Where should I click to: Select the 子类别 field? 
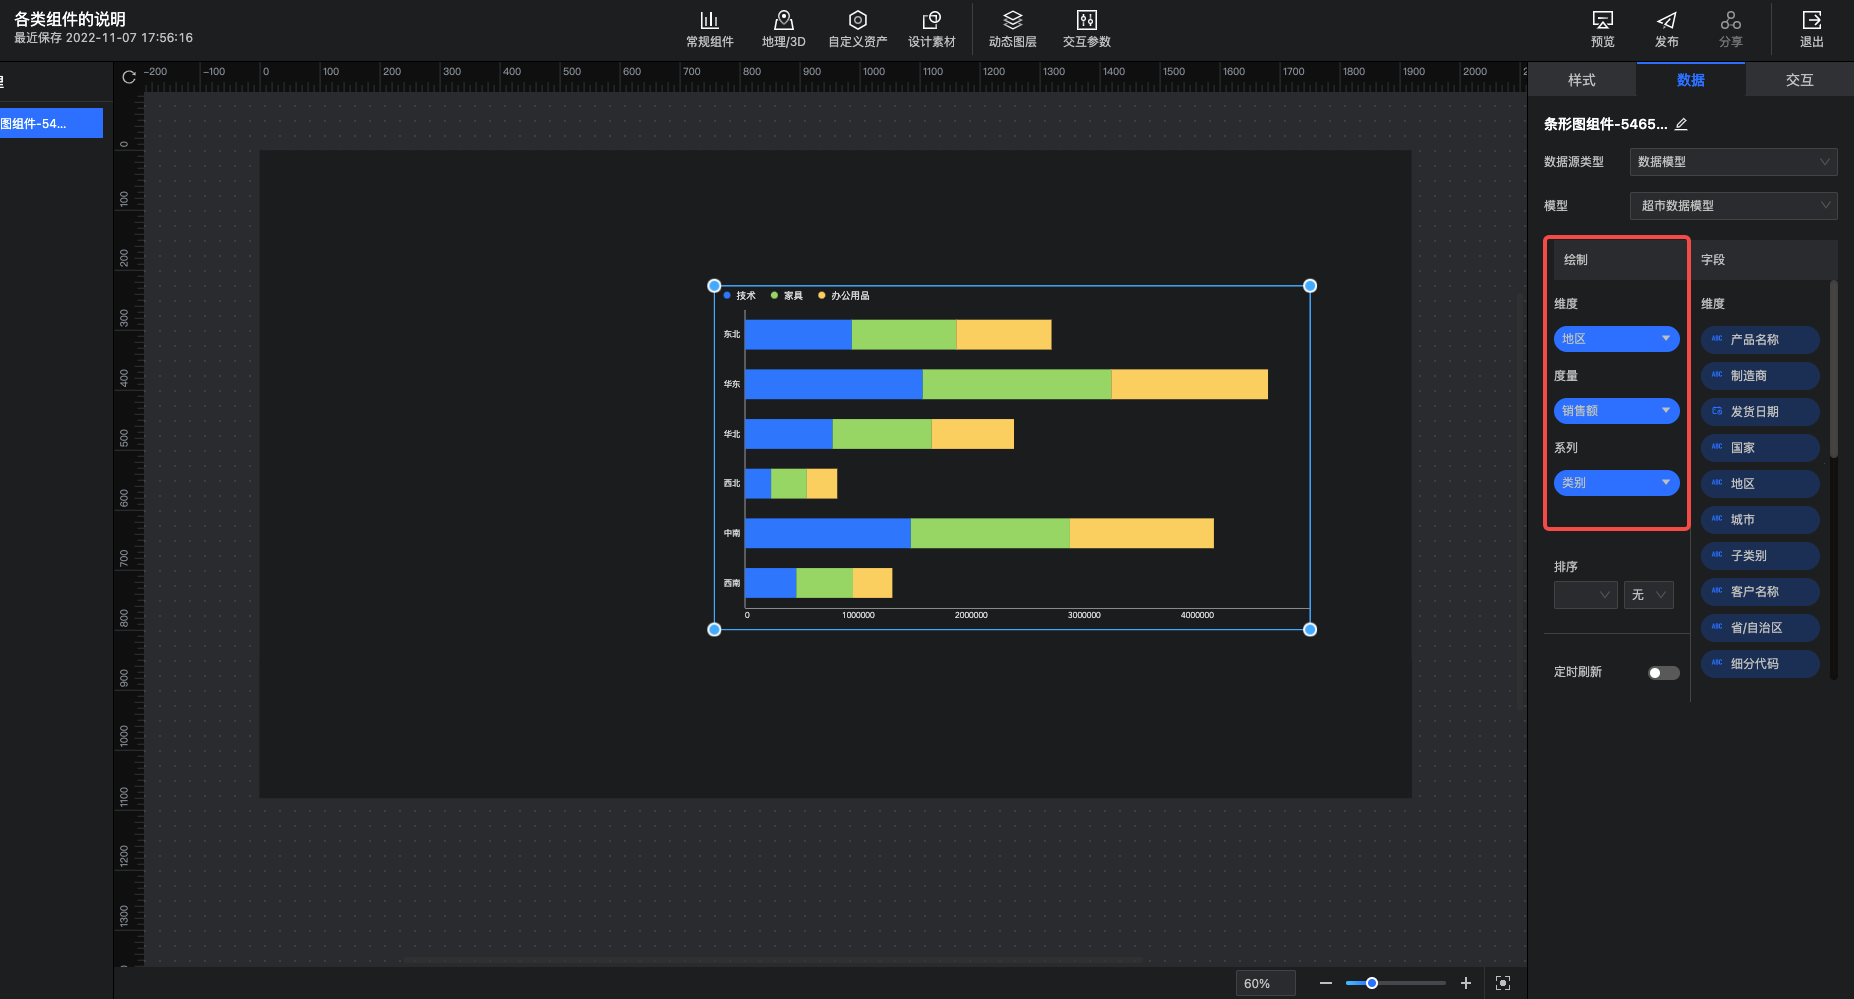(1760, 556)
